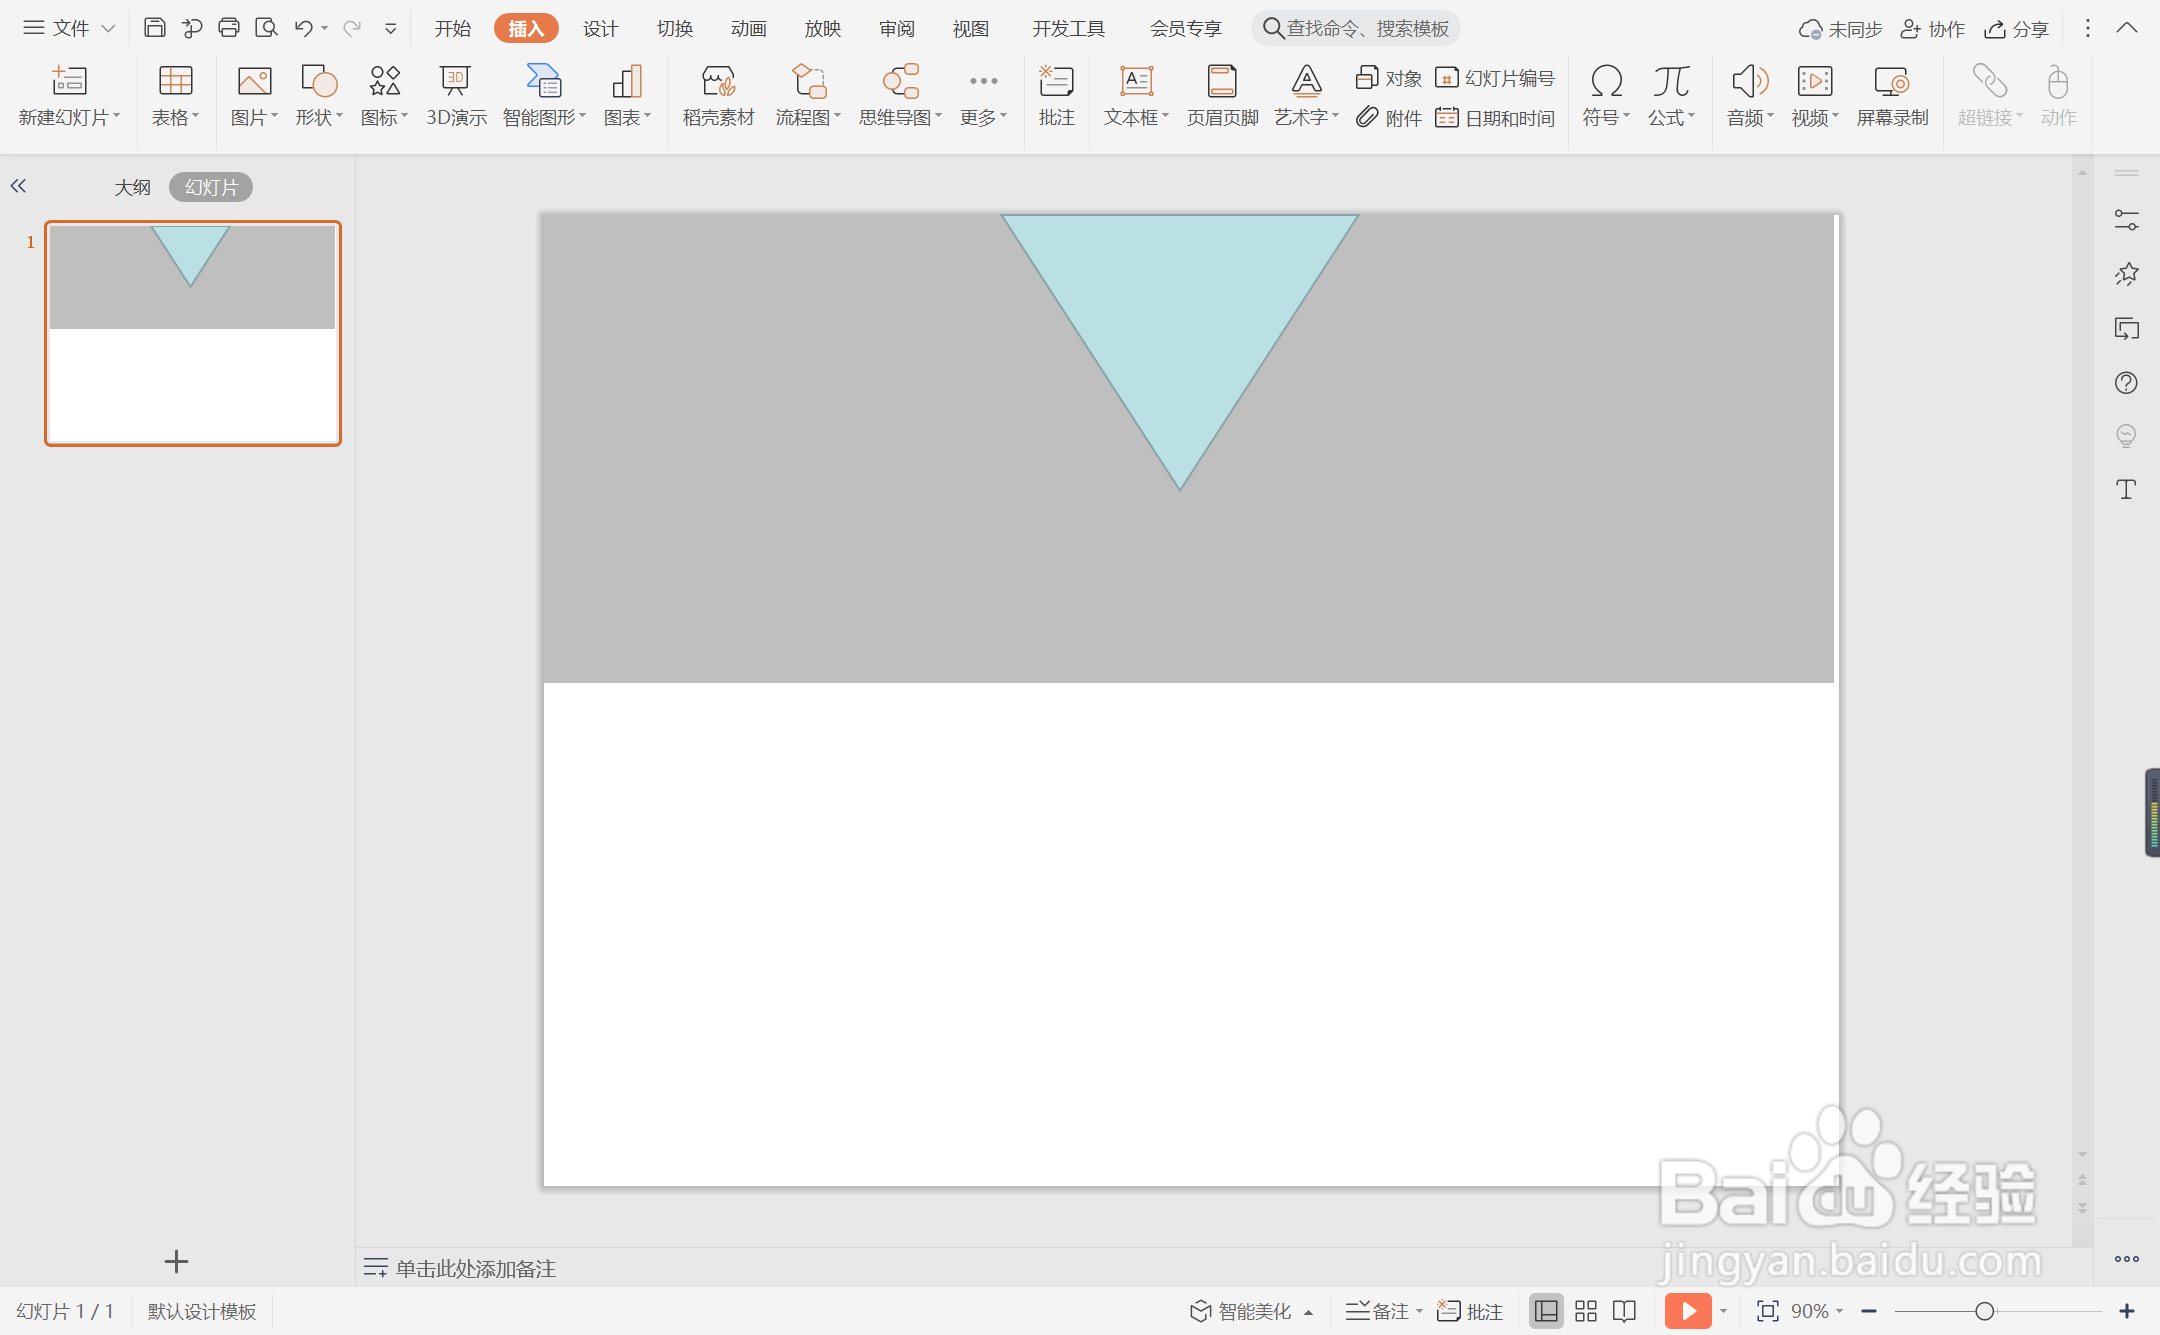Screen dimensions: 2160x1335
Task: Open the 3D演示 tool
Action: click(456, 96)
